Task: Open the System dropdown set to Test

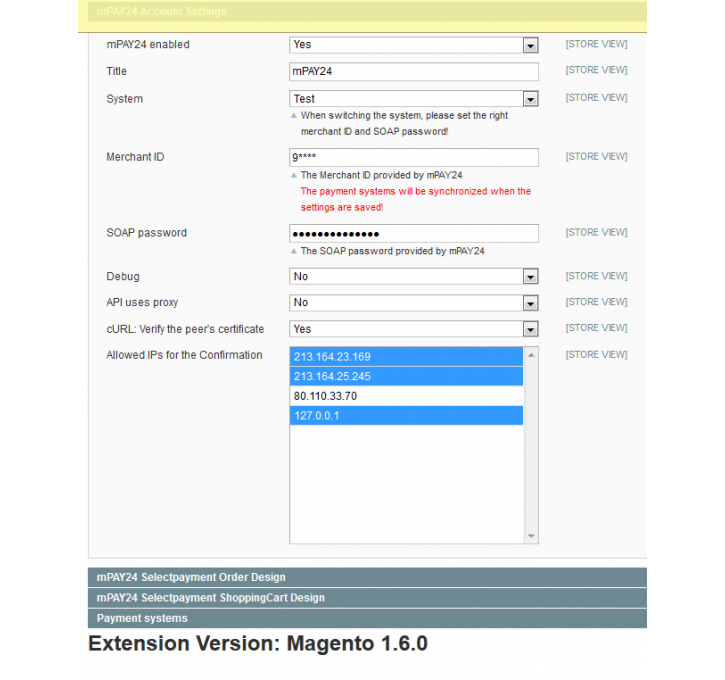Action: [413, 98]
